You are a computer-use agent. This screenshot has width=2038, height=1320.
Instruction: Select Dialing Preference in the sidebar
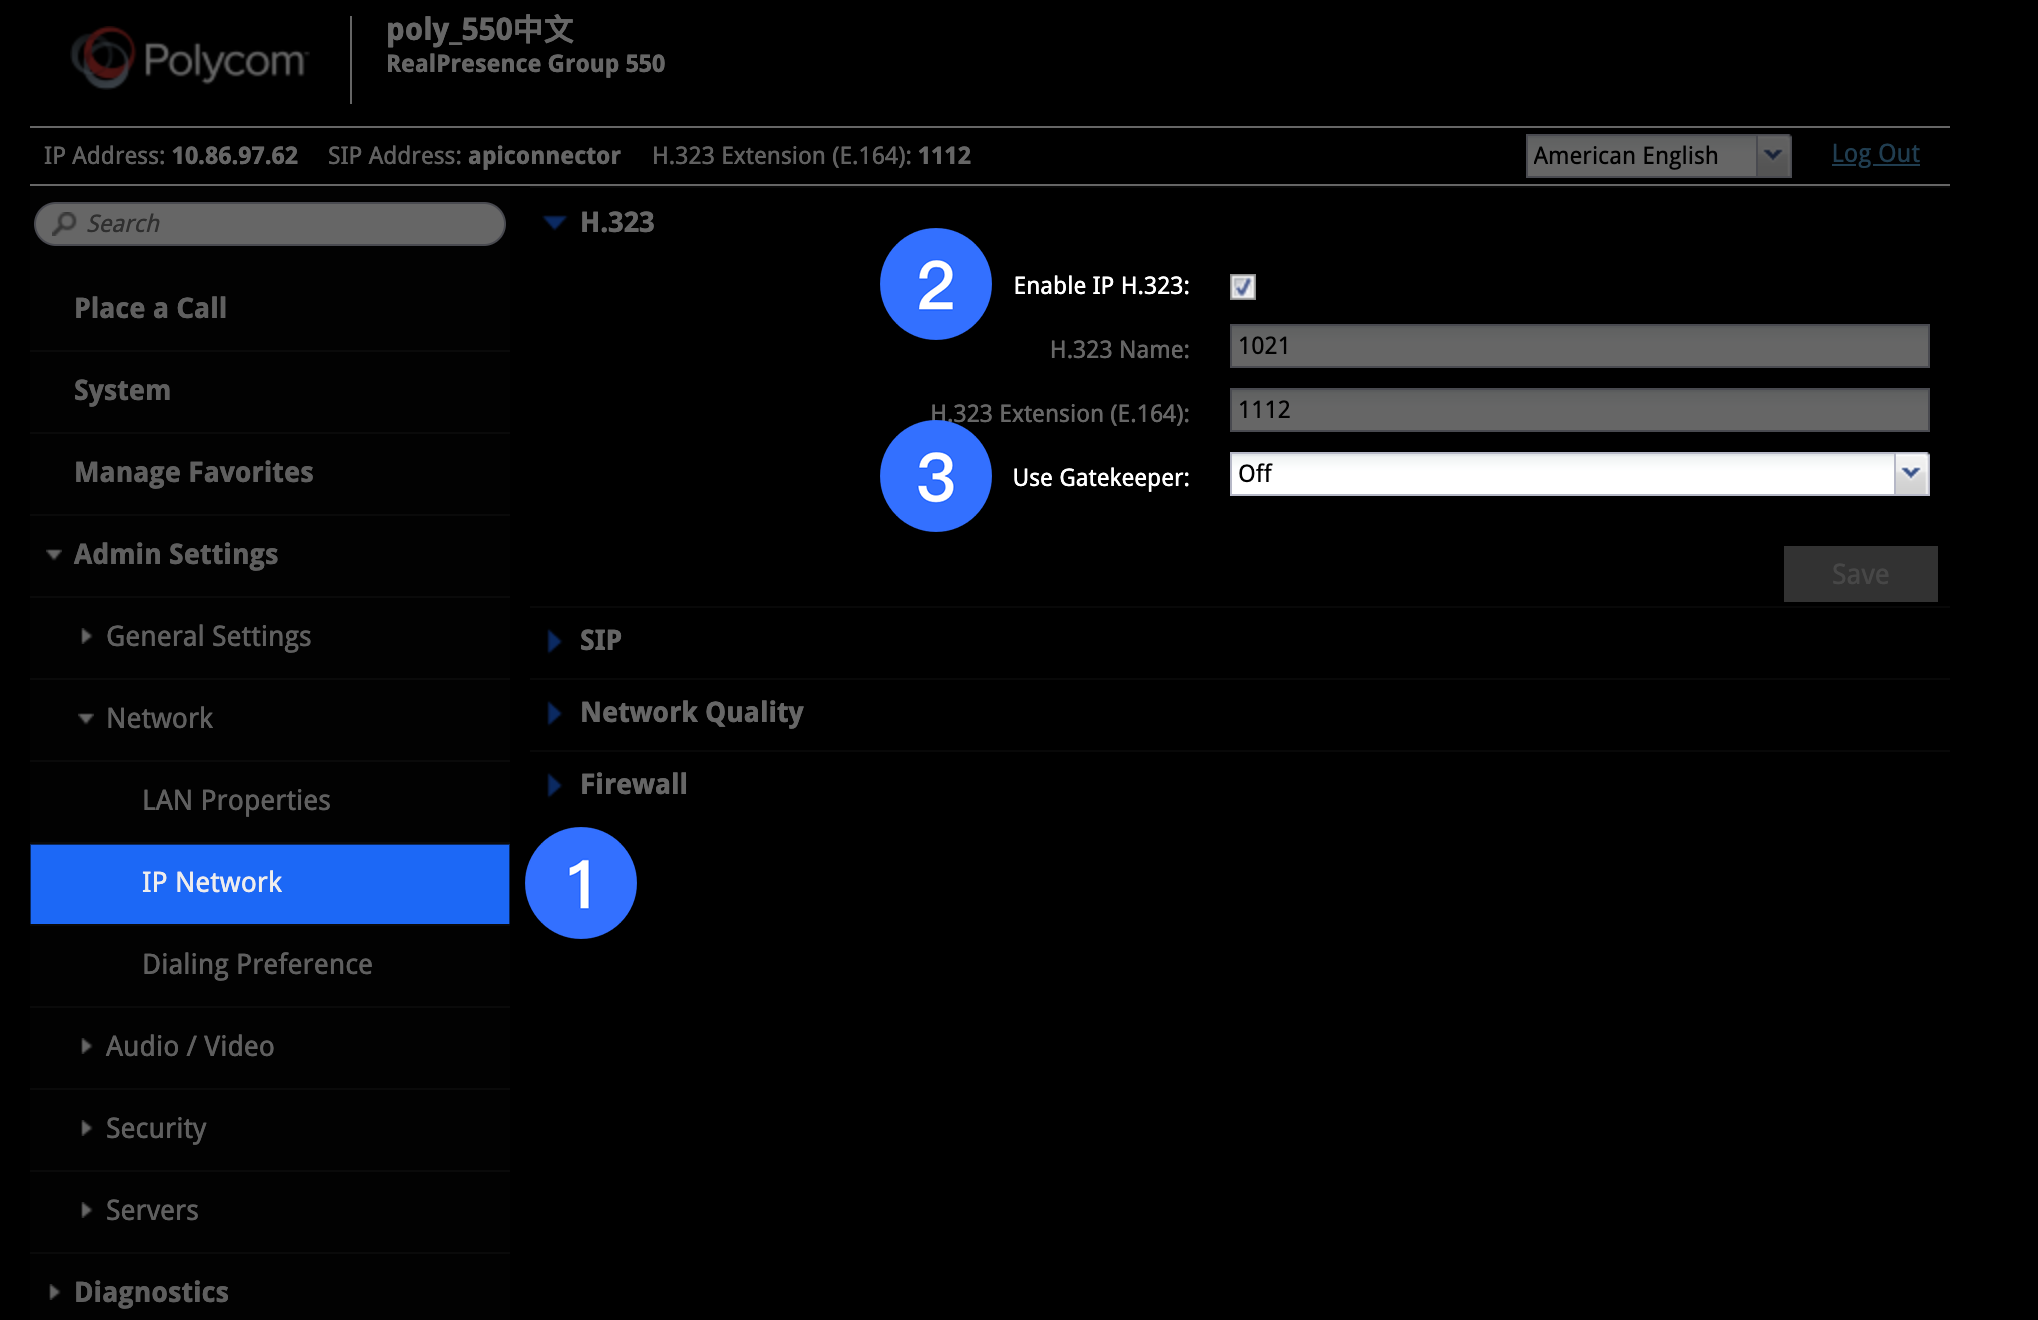point(257,964)
